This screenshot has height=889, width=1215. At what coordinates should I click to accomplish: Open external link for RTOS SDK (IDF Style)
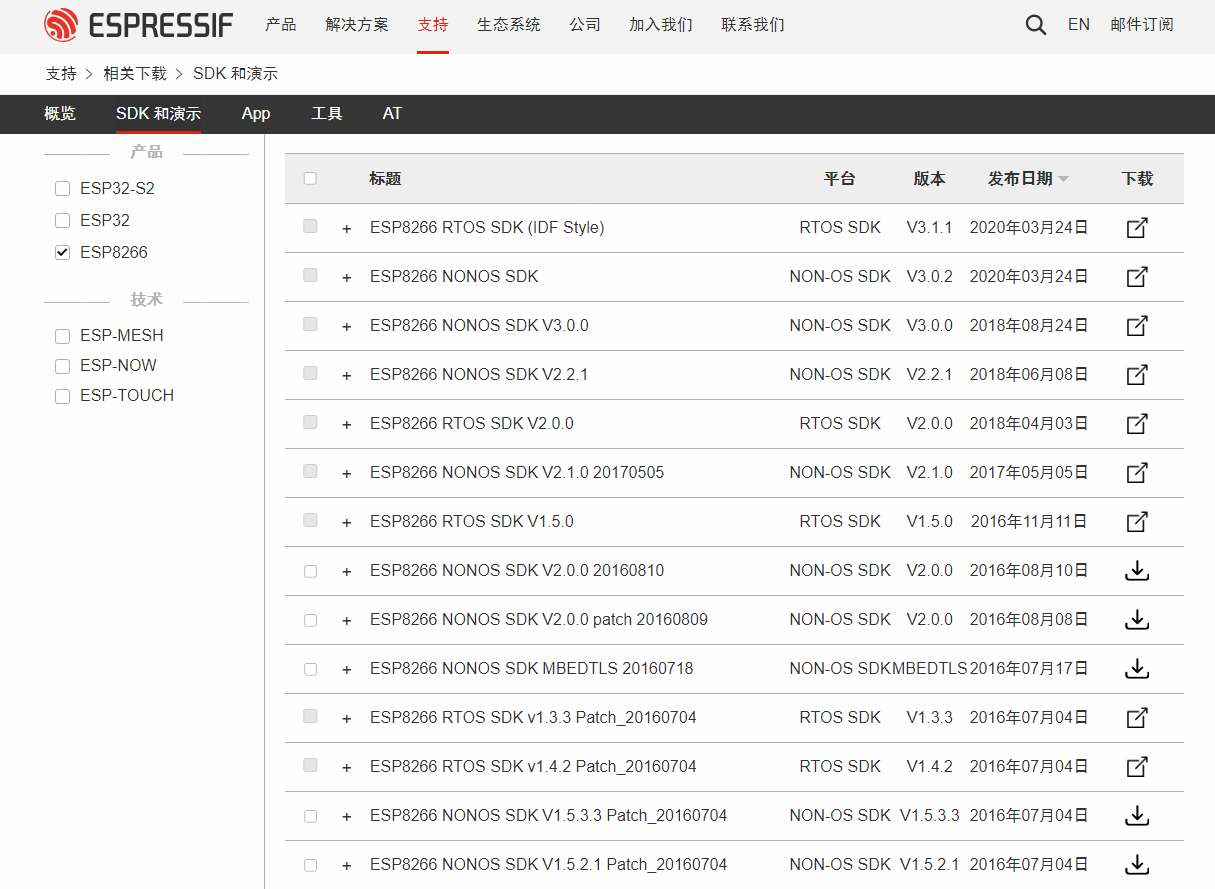point(1137,228)
